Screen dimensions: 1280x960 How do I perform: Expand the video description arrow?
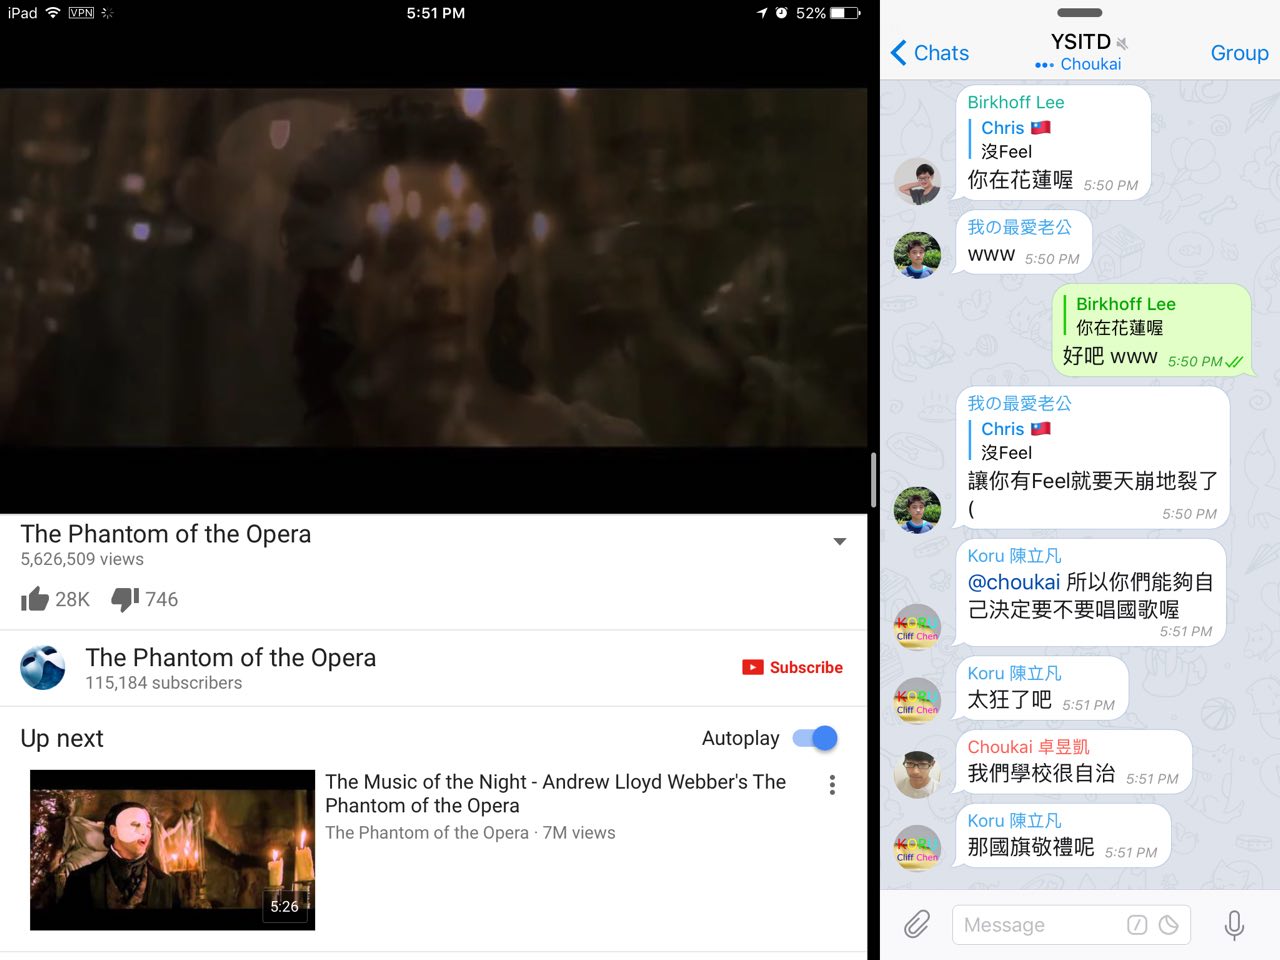840,541
